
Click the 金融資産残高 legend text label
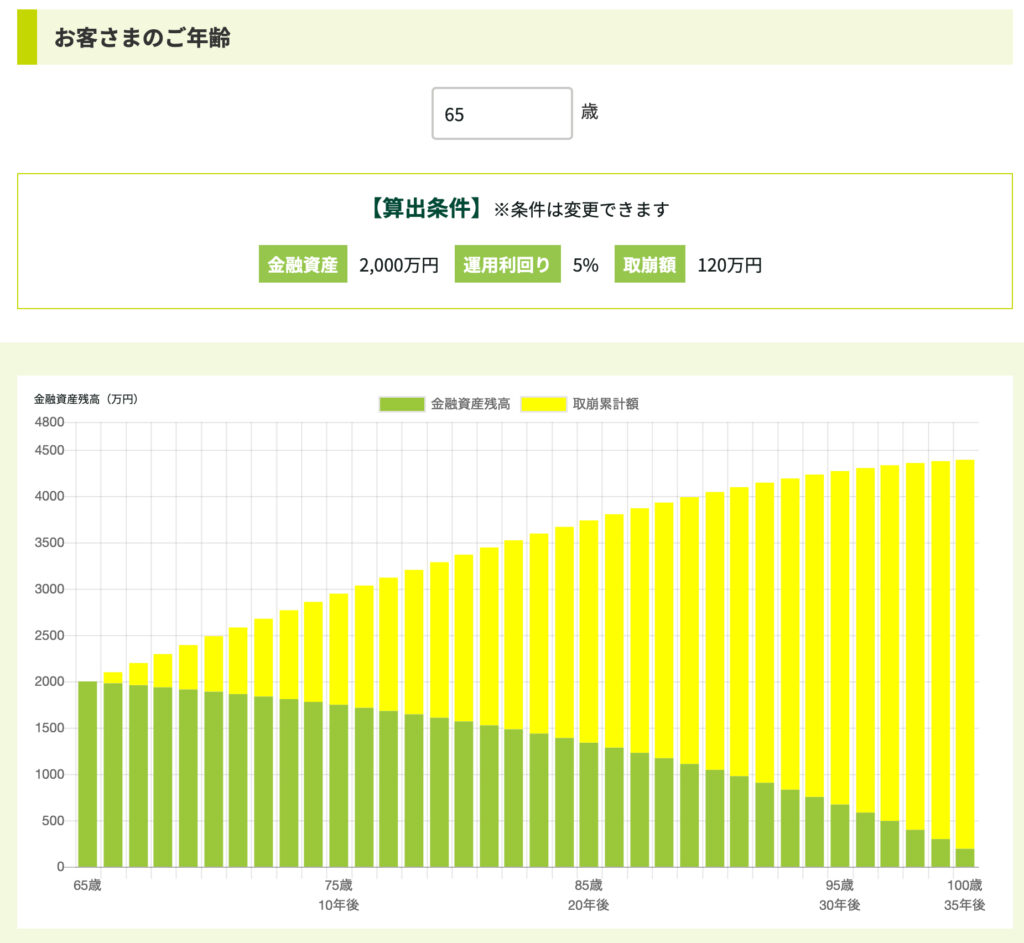pos(470,404)
